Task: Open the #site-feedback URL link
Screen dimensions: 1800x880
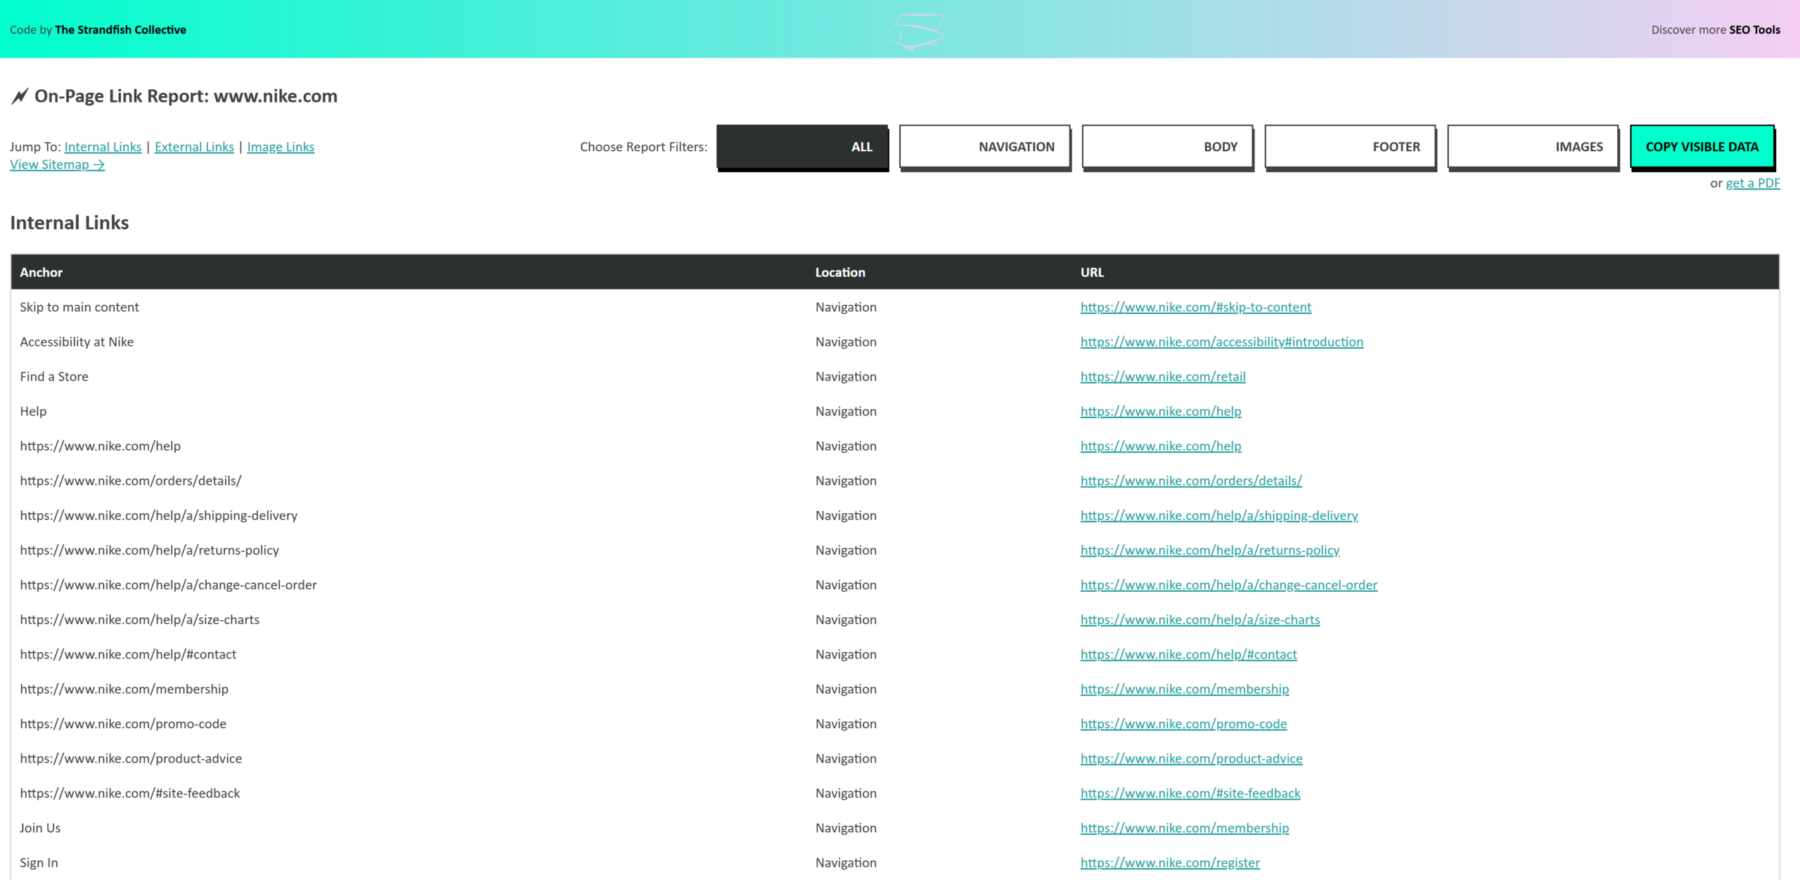Action: click(x=1191, y=793)
